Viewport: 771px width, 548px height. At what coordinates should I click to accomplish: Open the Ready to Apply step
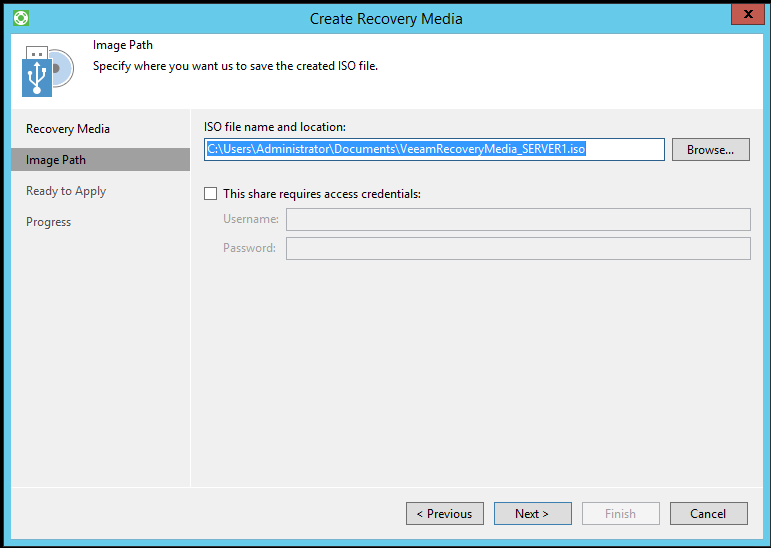click(x=66, y=191)
